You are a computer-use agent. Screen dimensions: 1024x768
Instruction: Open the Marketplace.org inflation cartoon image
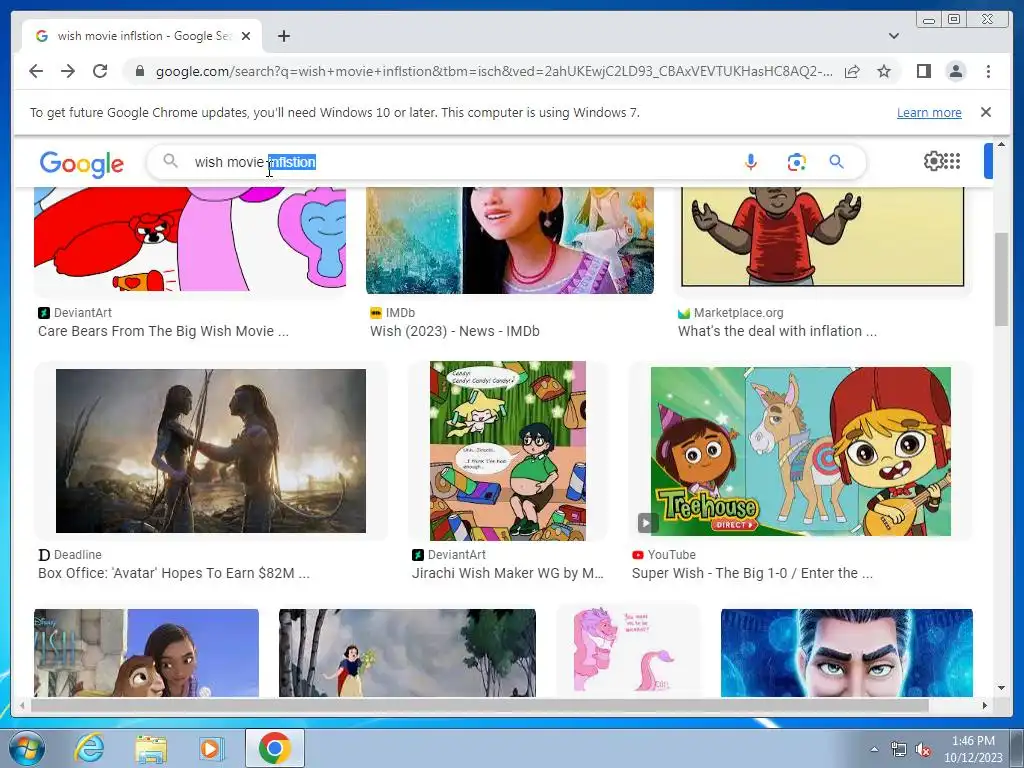pos(822,236)
